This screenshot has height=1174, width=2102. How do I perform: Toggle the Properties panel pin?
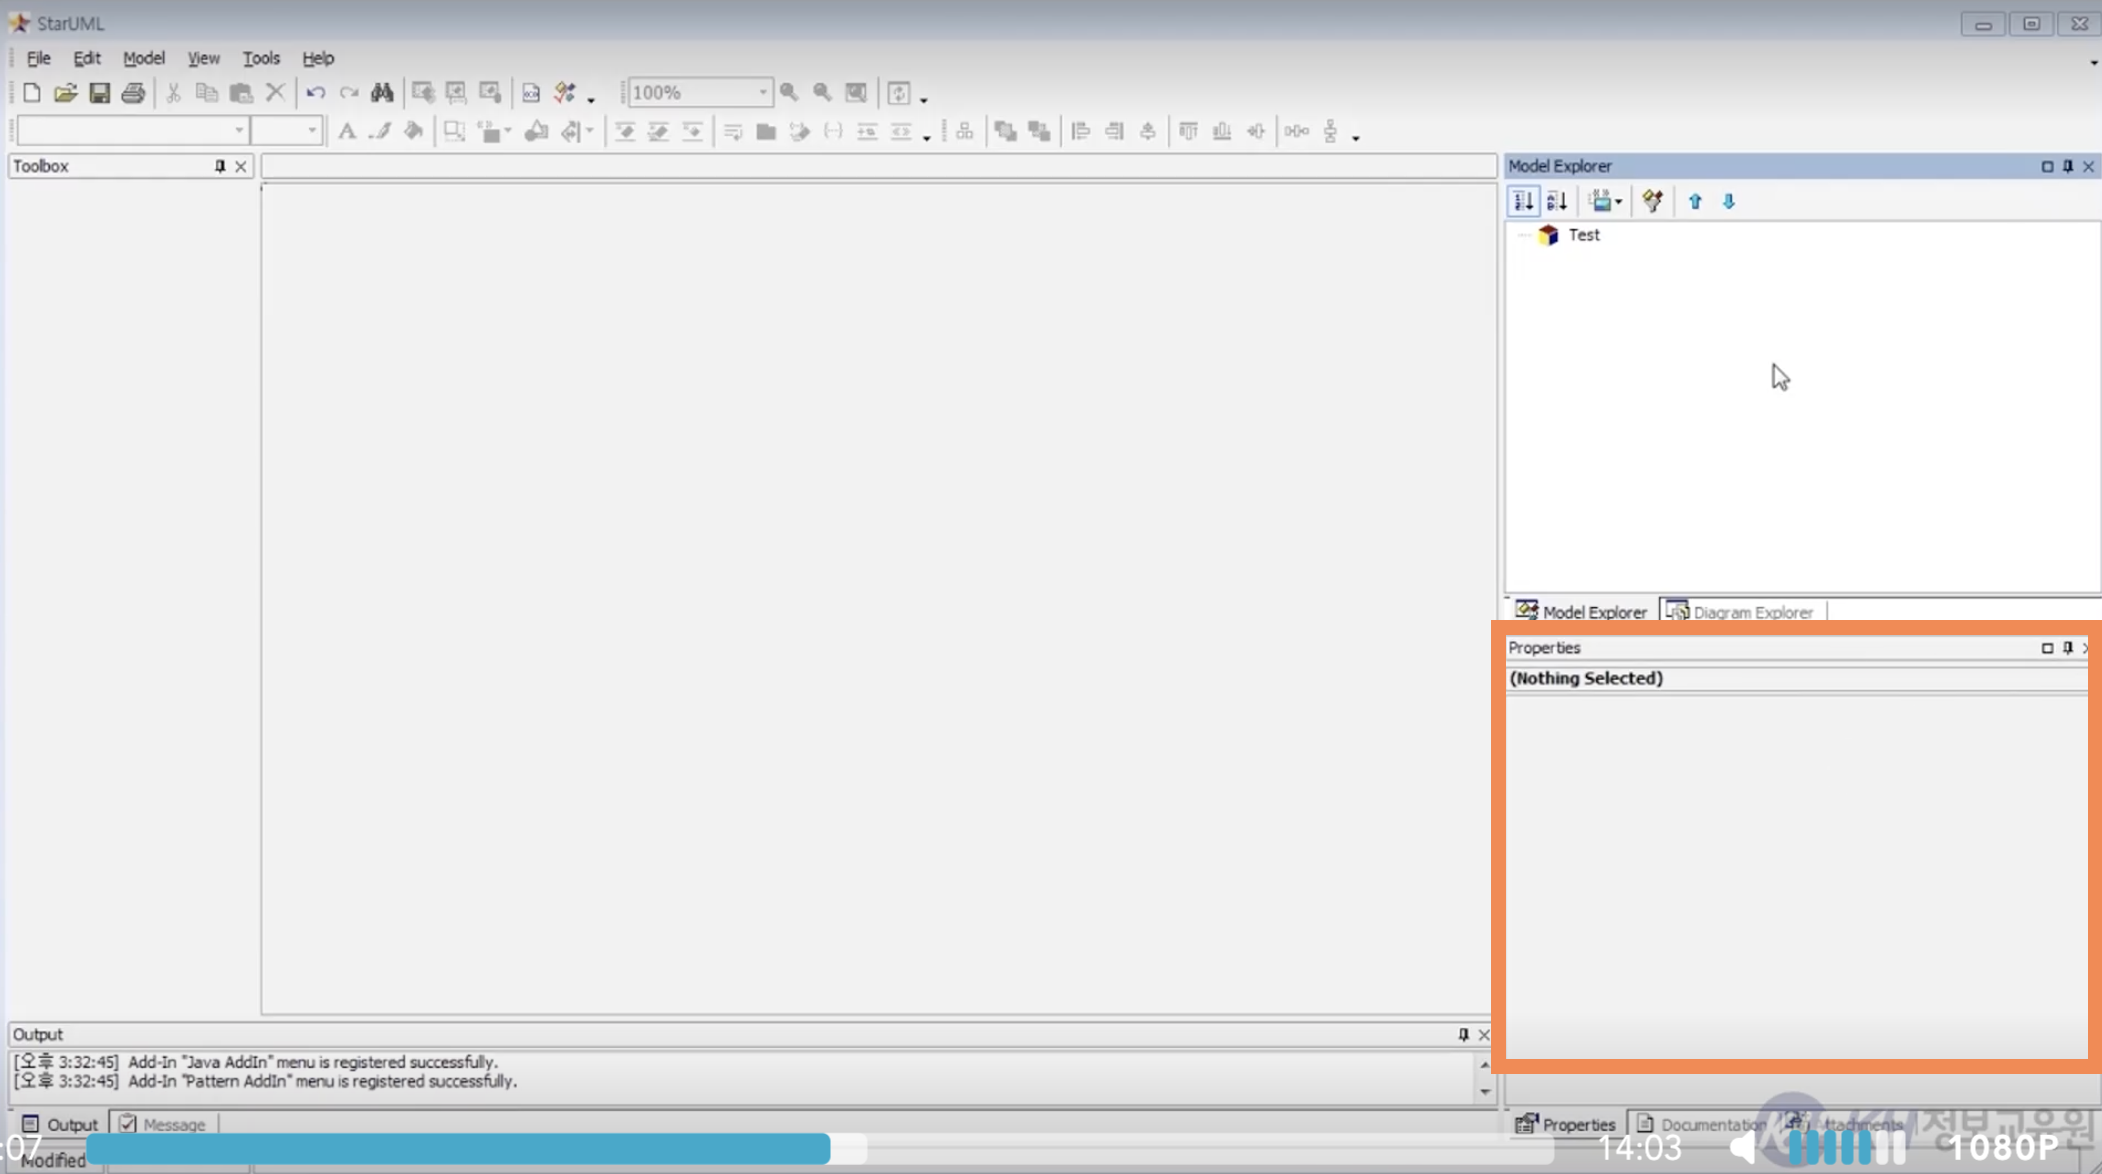(x=2068, y=648)
